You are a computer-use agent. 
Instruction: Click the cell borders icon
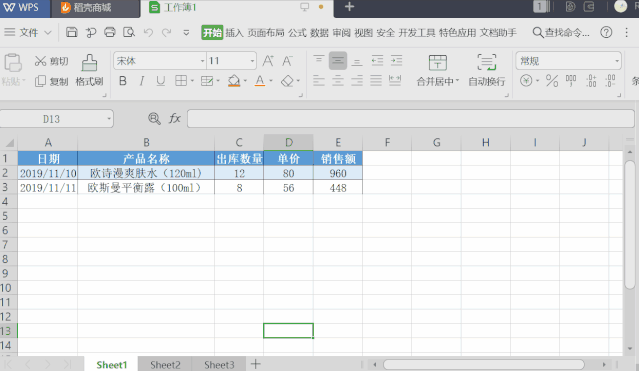pyautogui.click(x=181, y=81)
